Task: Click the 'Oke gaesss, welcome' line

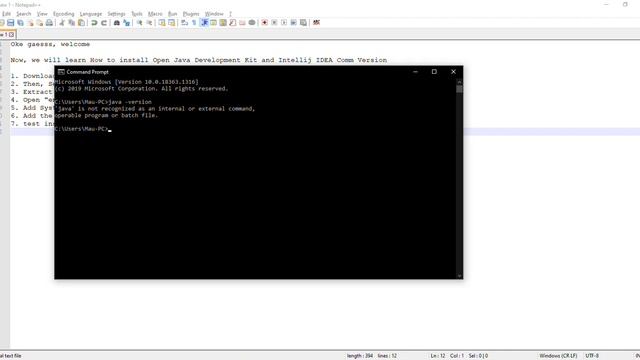Action: (x=50, y=44)
